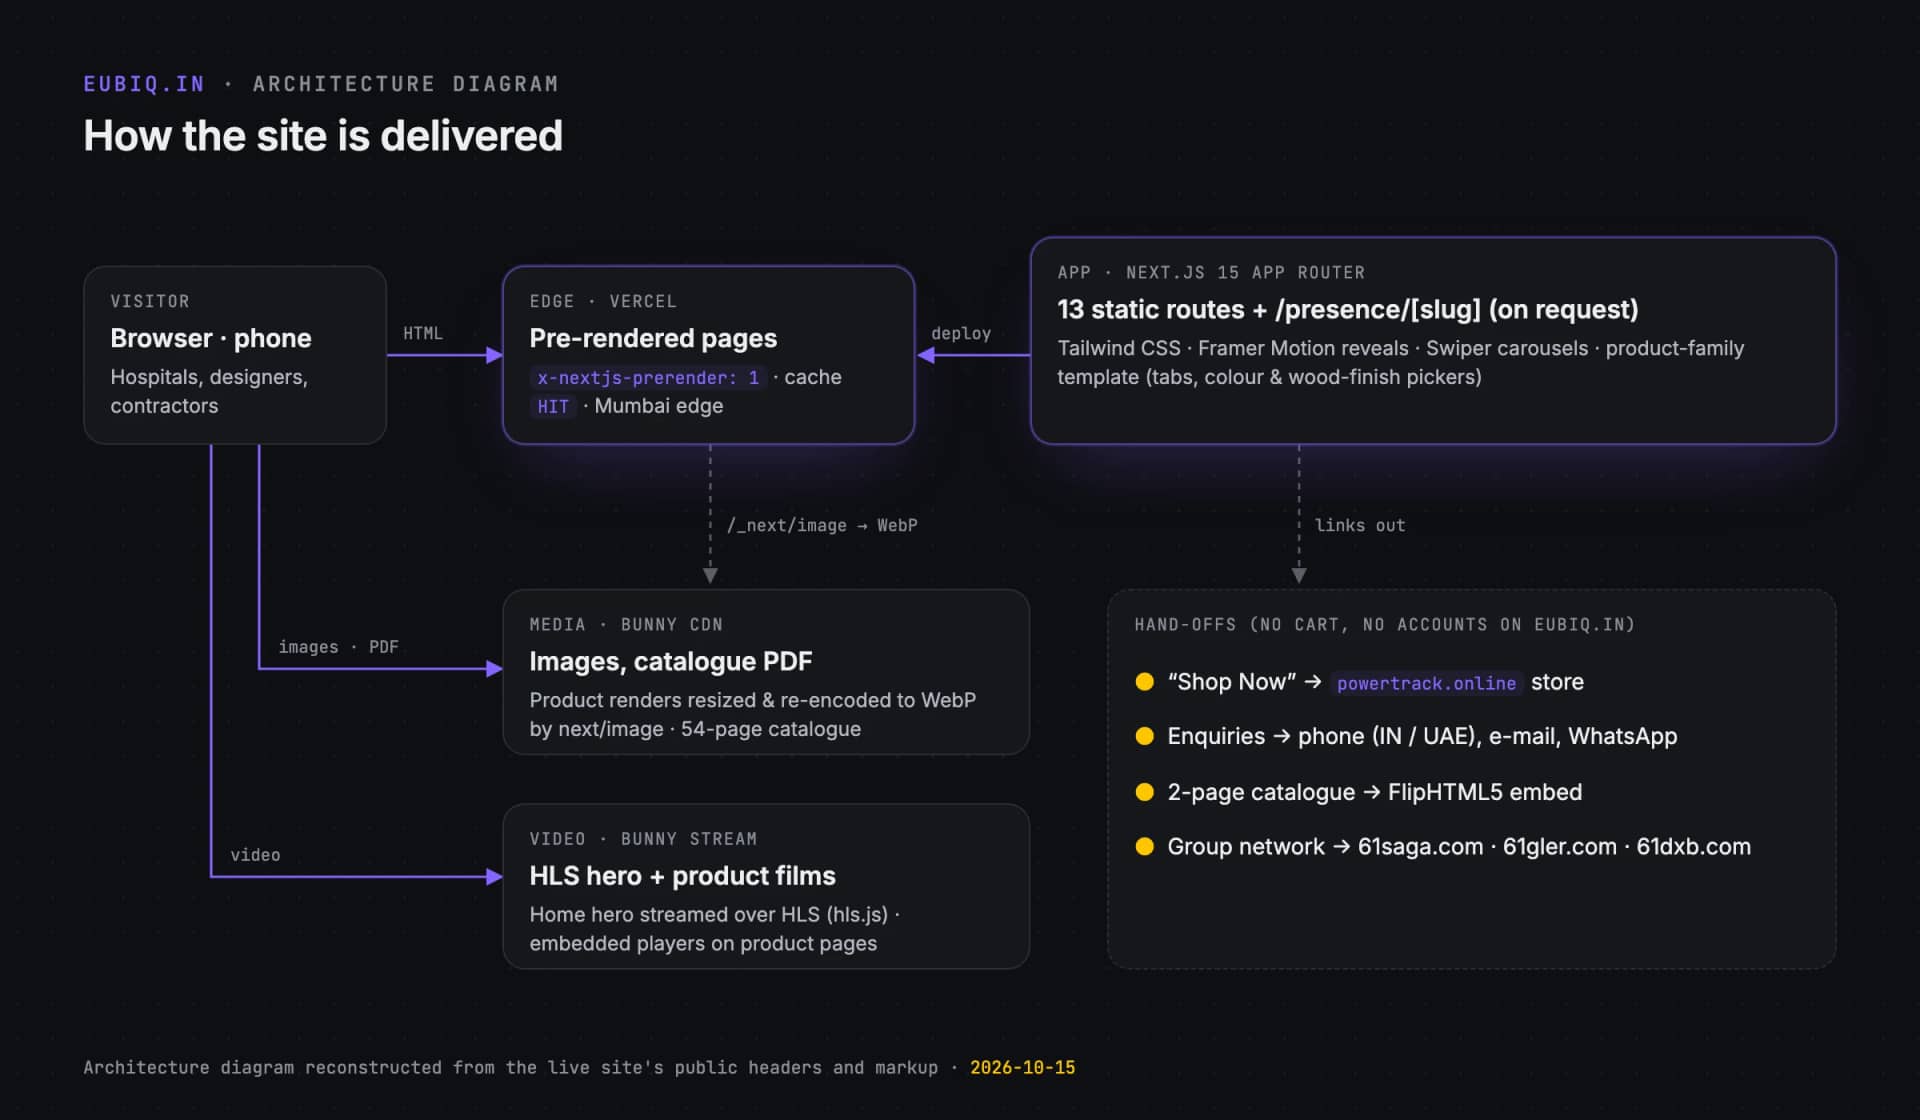Click the footer note about public headers

click(511, 1067)
